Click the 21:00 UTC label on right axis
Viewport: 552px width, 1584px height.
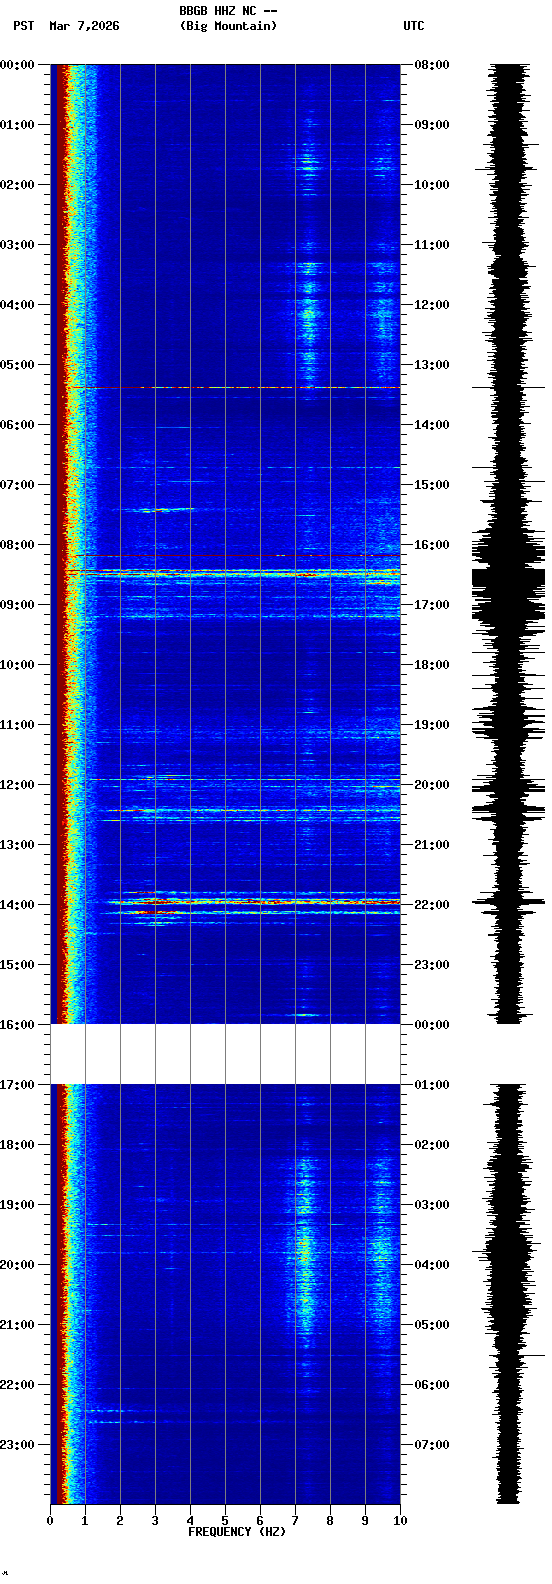click(x=432, y=845)
